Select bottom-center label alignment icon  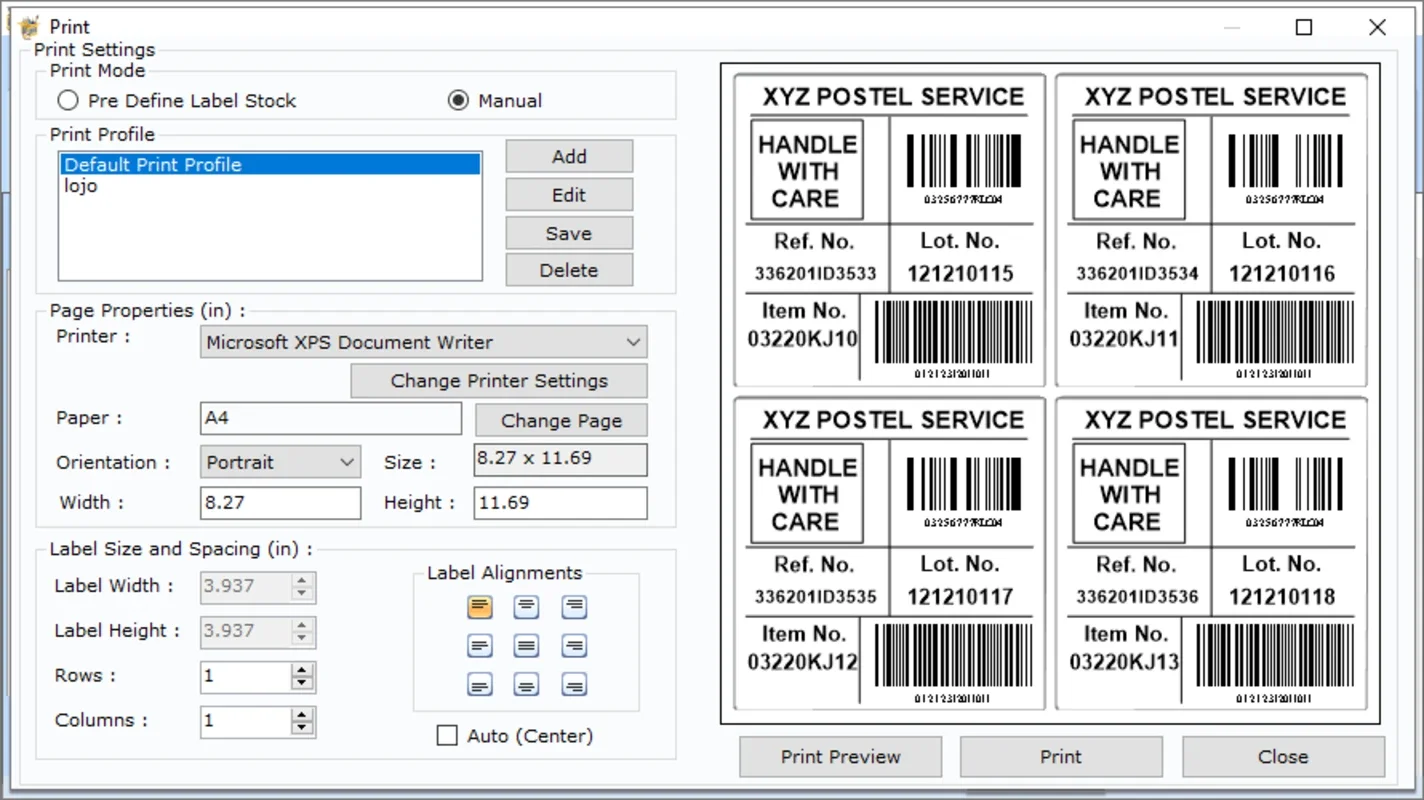point(527,685)
